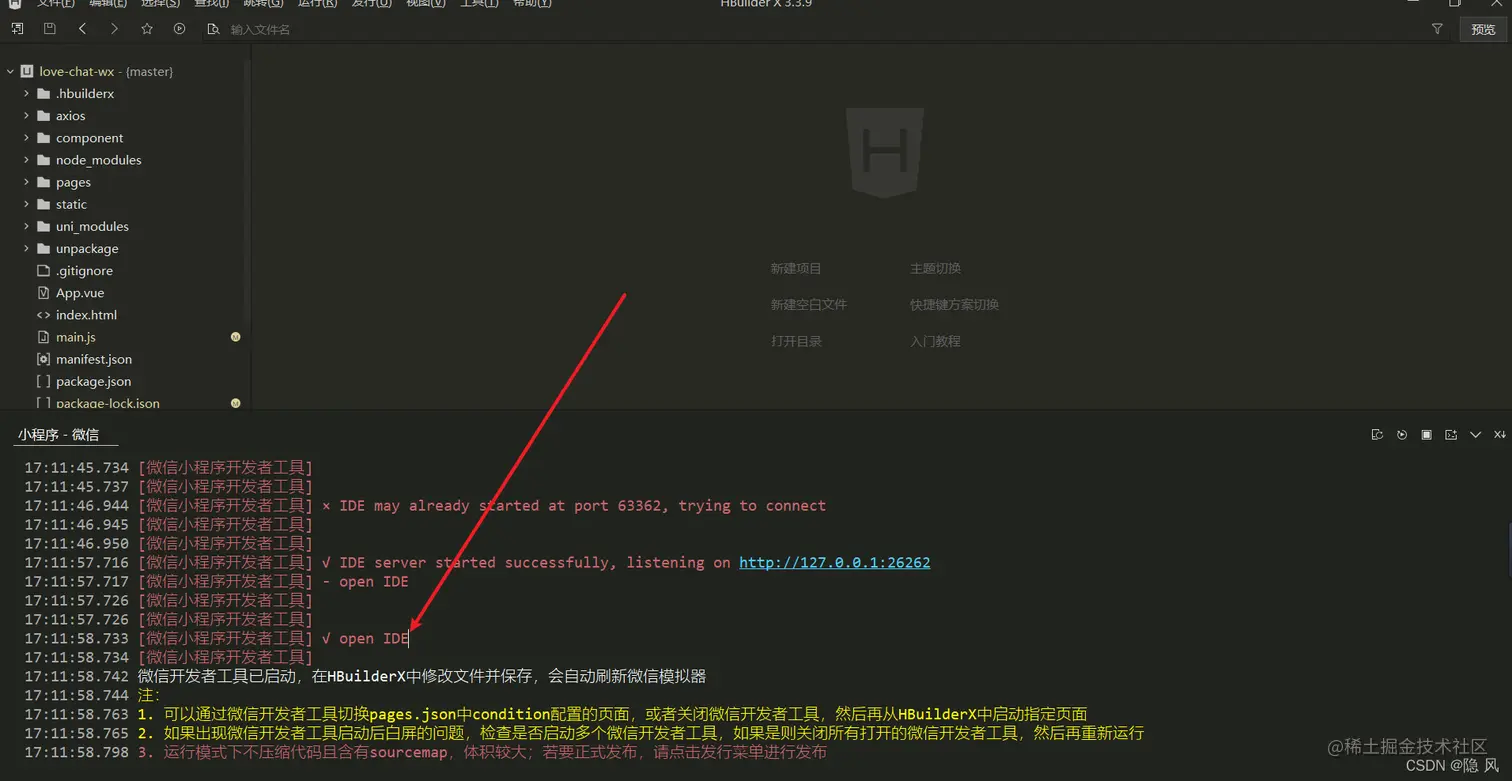The width and height of the screenshot is (1512, 781).
Task: Go forward with the right arrow icon
Action: [x=114, y=29]
